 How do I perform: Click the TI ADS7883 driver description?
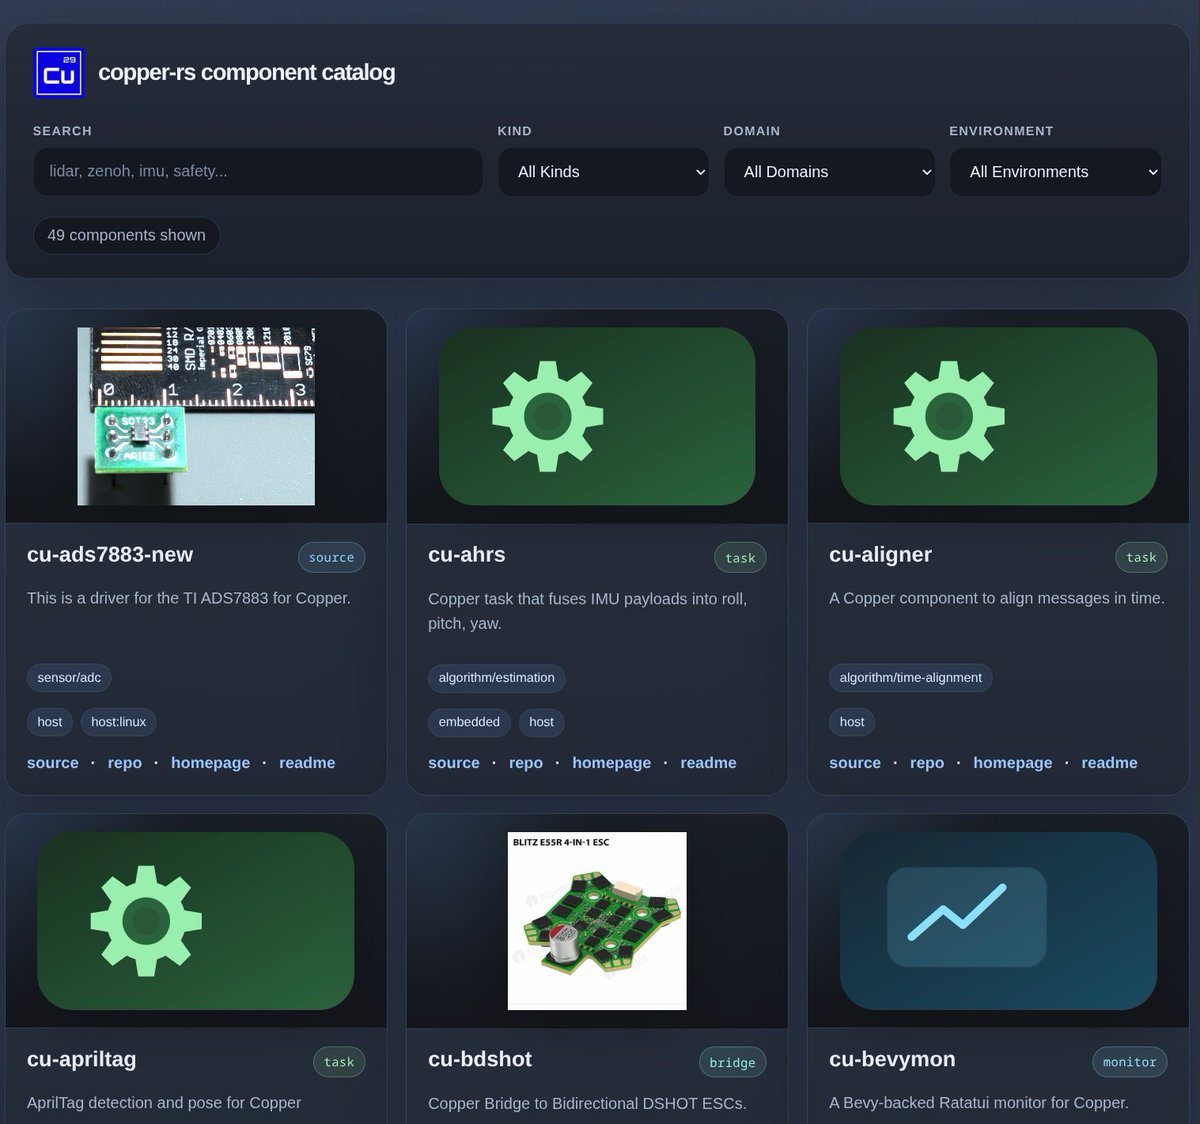point(189,599)
